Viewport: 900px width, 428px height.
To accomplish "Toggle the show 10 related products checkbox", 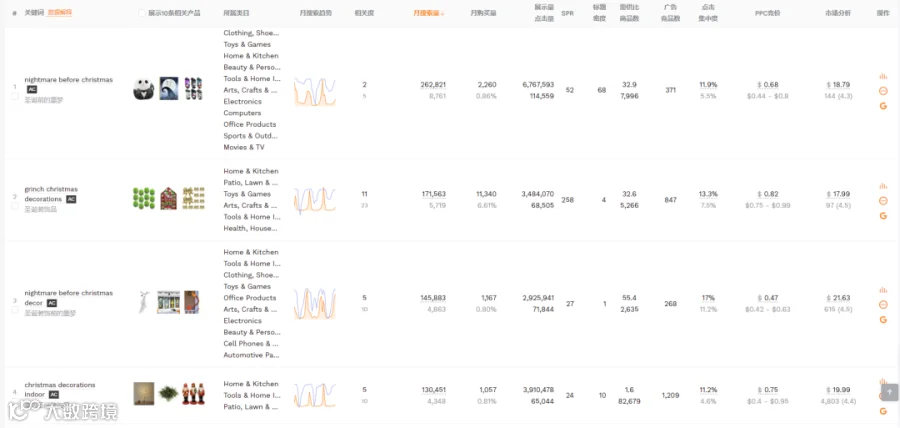I will [142, 13].
